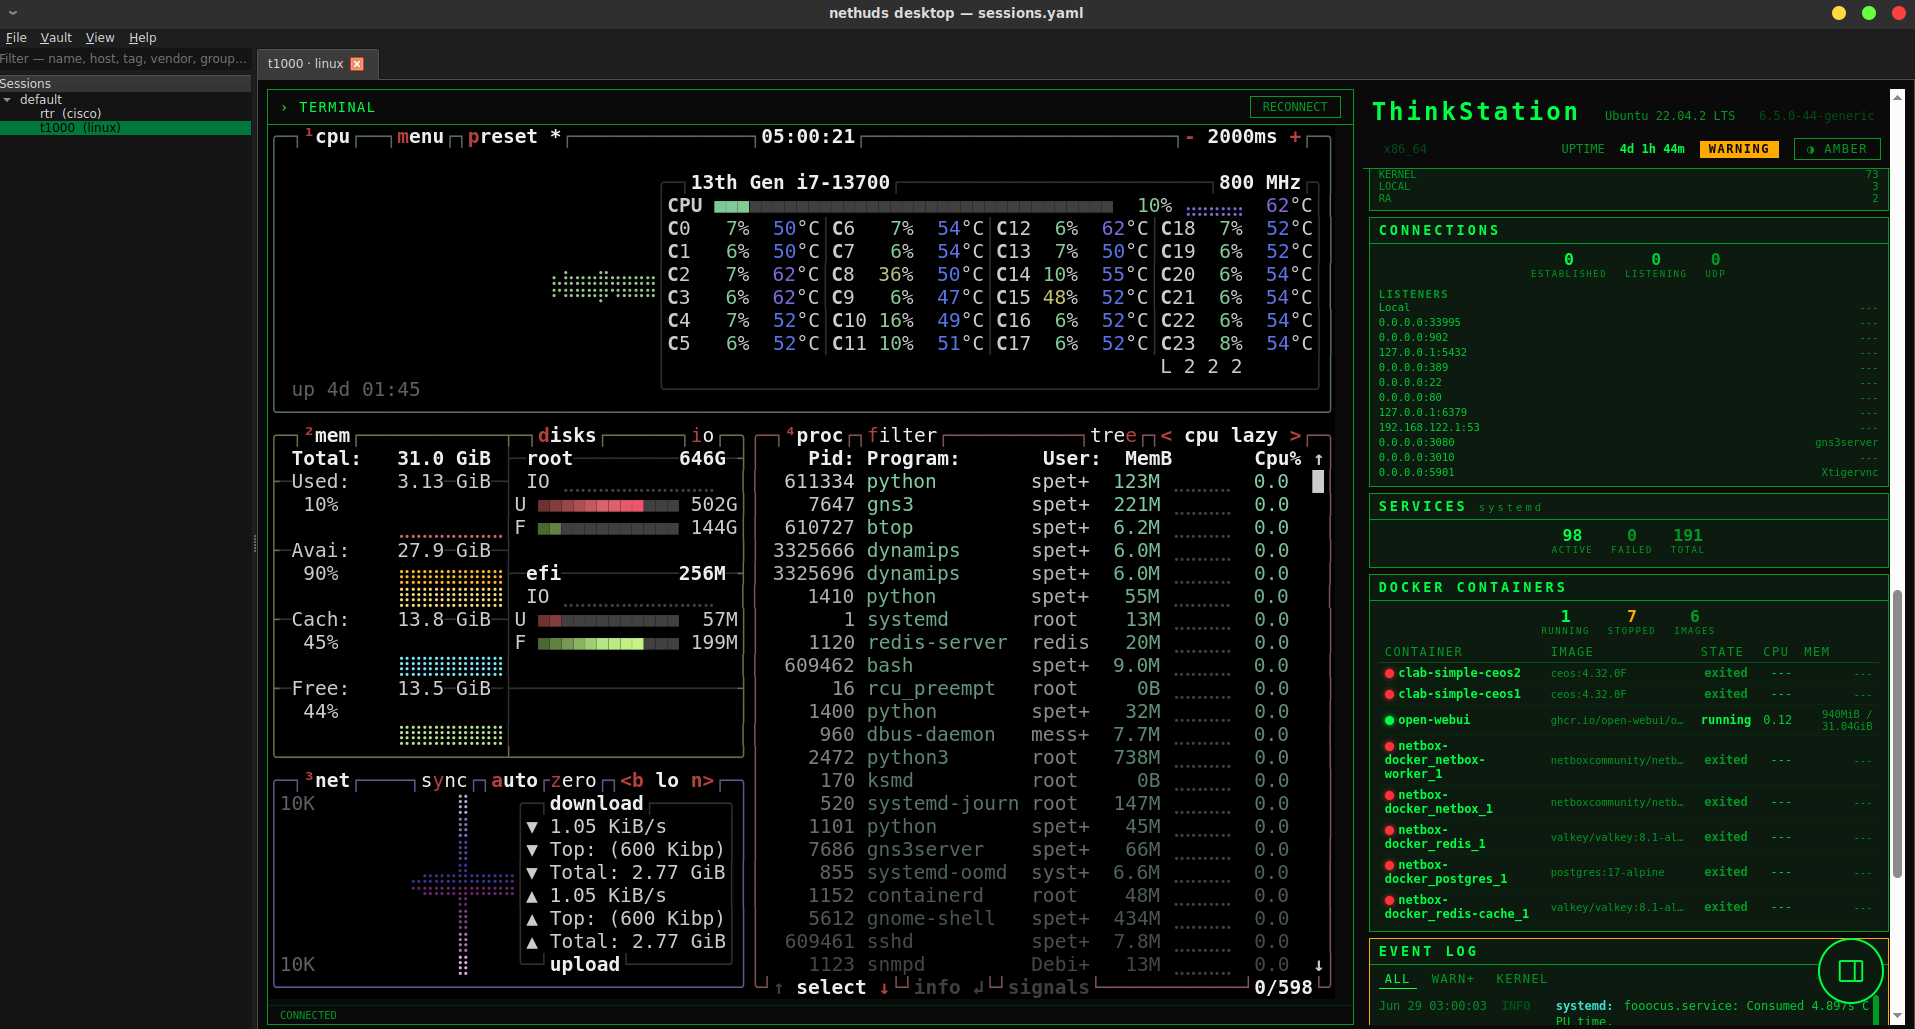This screenshot has height=1029, width=1915.
Task: Click the terminal chevron prompt icon
Action: (x=285, y=107)
